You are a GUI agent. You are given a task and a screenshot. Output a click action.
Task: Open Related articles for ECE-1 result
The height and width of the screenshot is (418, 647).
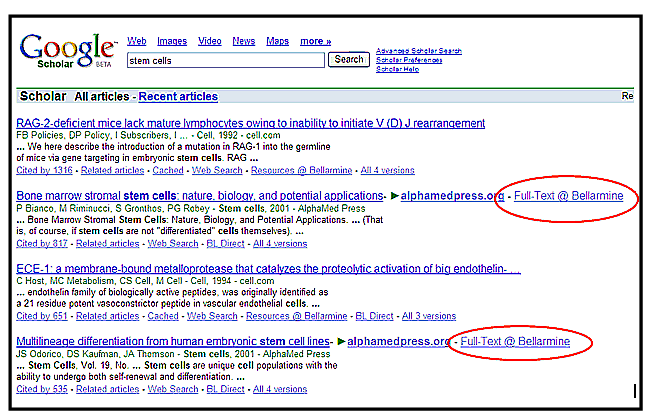click(107, 316)
